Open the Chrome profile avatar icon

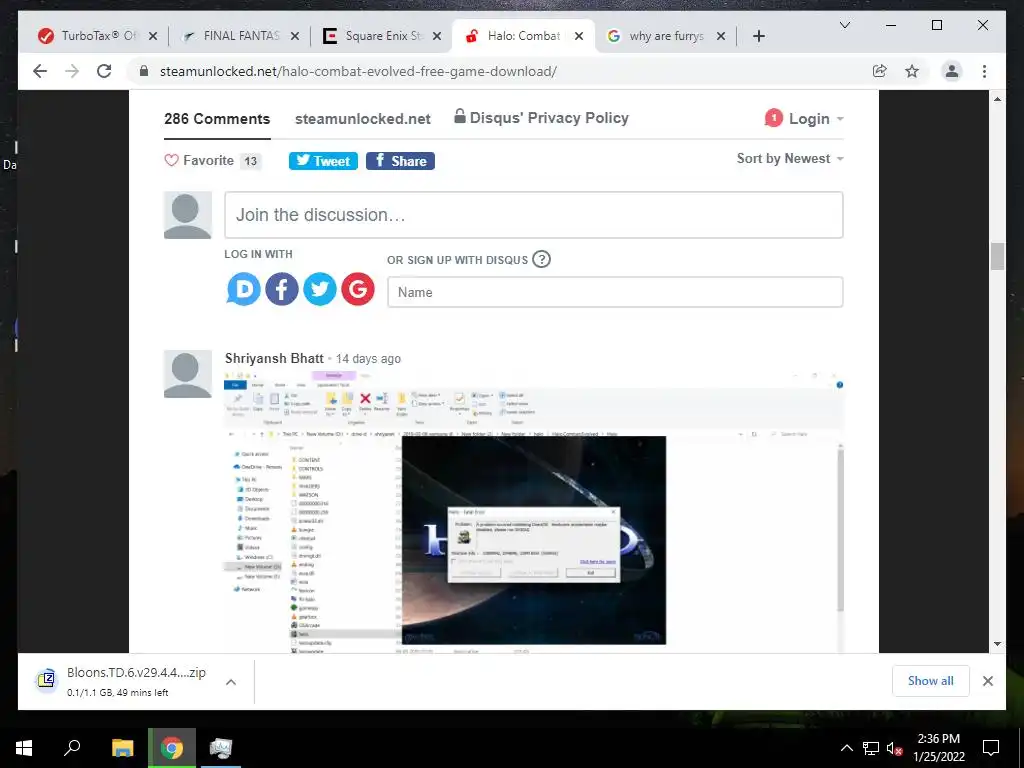click(x=952, y=71)
